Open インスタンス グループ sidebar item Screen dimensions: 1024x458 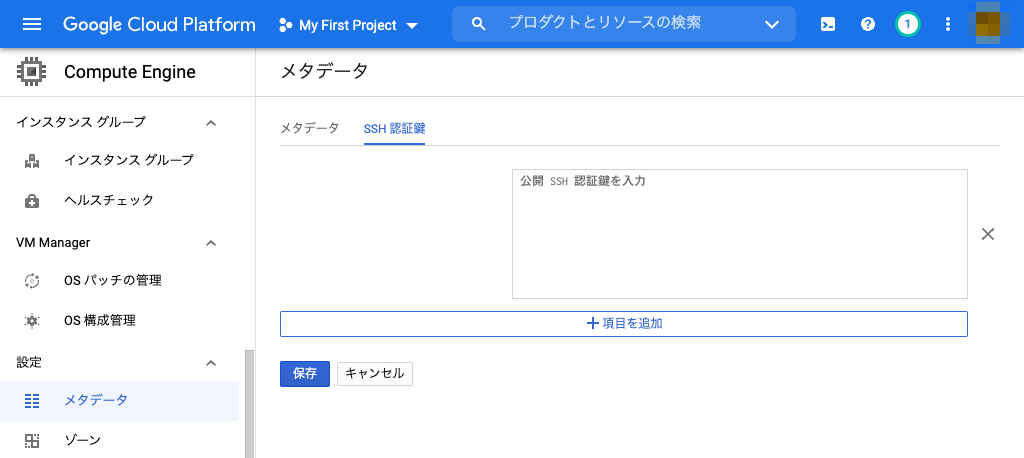click(x=120, y=160)
